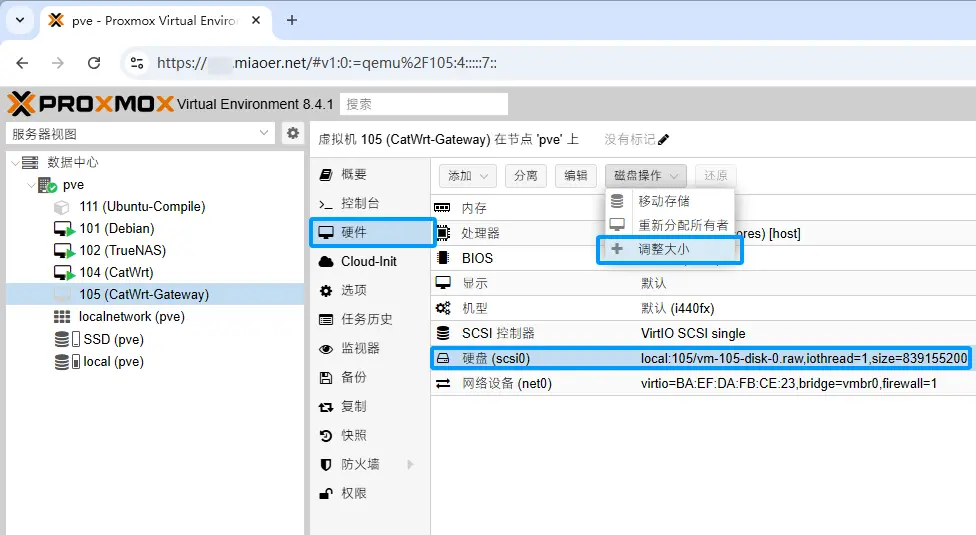Click the 还原 revert button

[716, 176]
